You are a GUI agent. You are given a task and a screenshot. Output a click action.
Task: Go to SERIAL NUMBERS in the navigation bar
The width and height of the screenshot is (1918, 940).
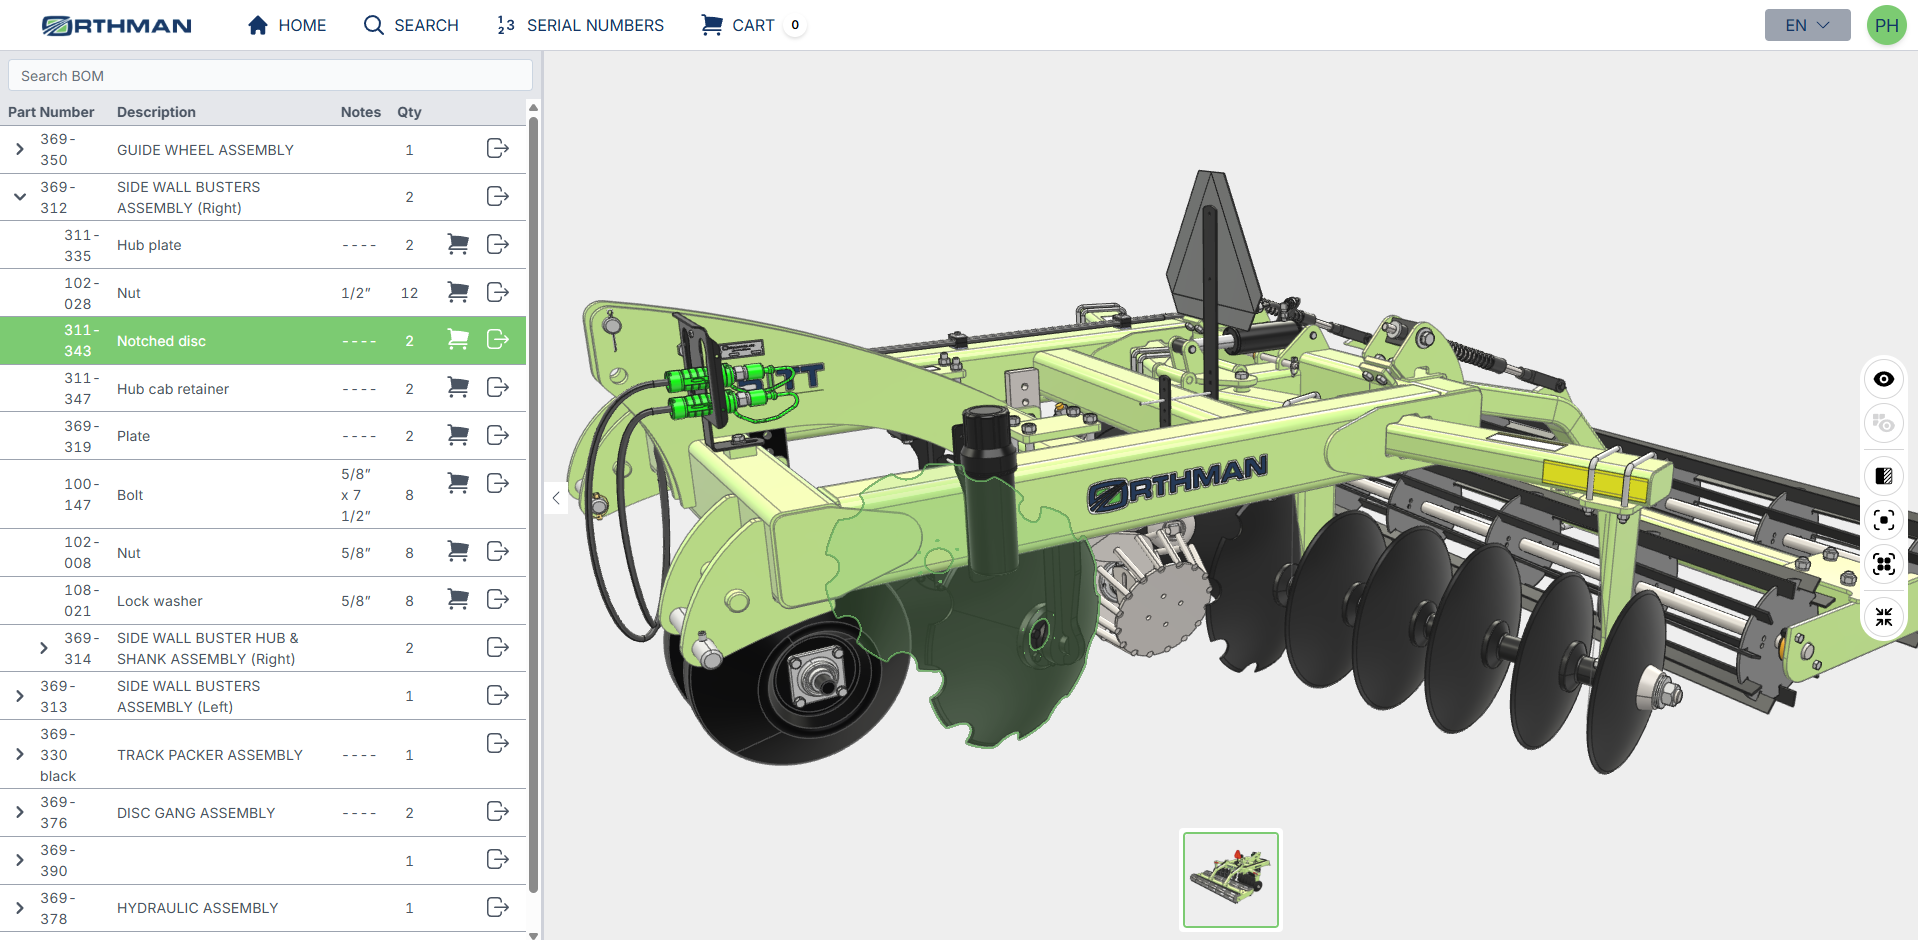[x=580, y=25]
